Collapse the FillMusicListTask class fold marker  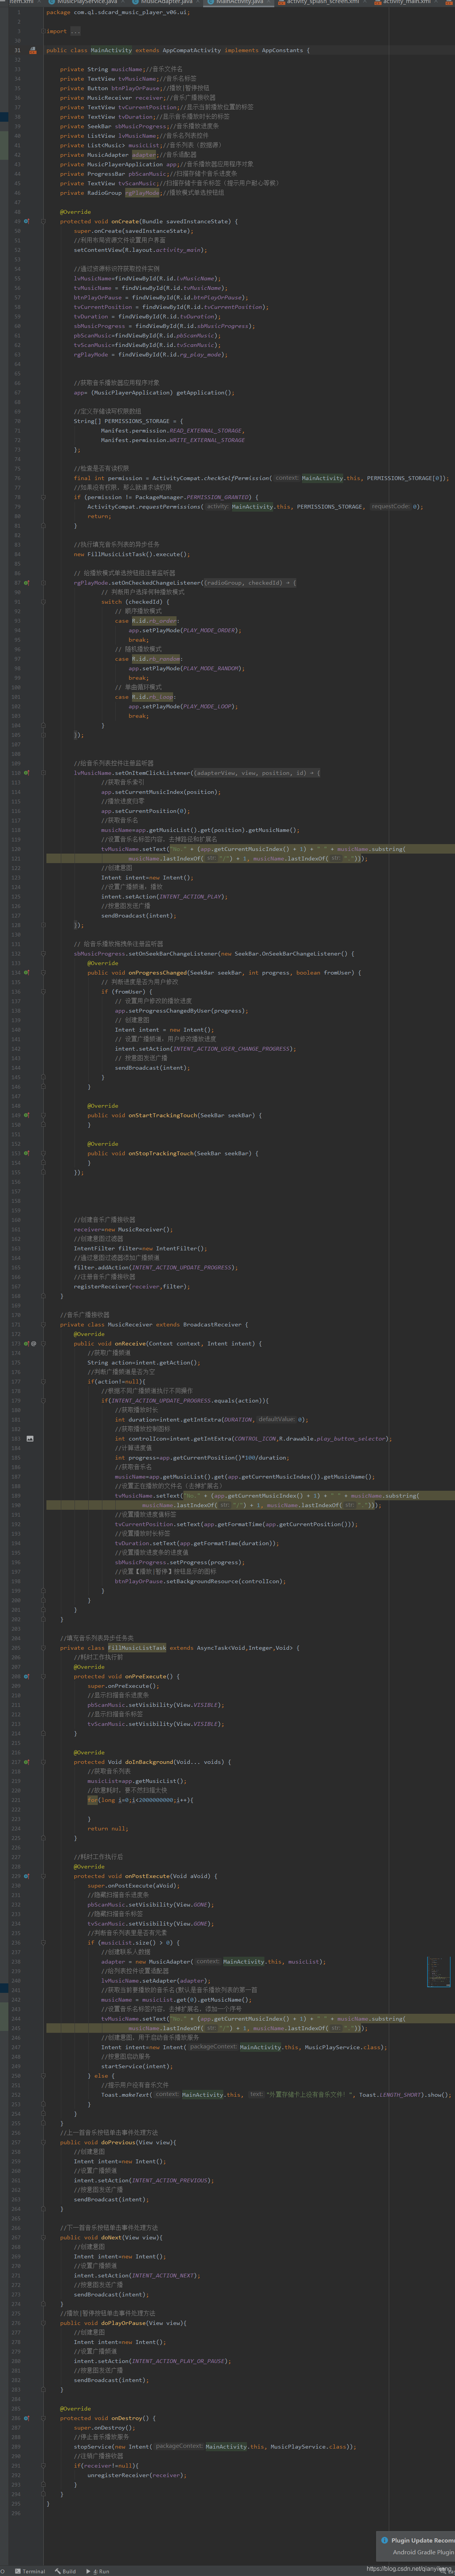pyautogui.click(x=43, y=1647)
